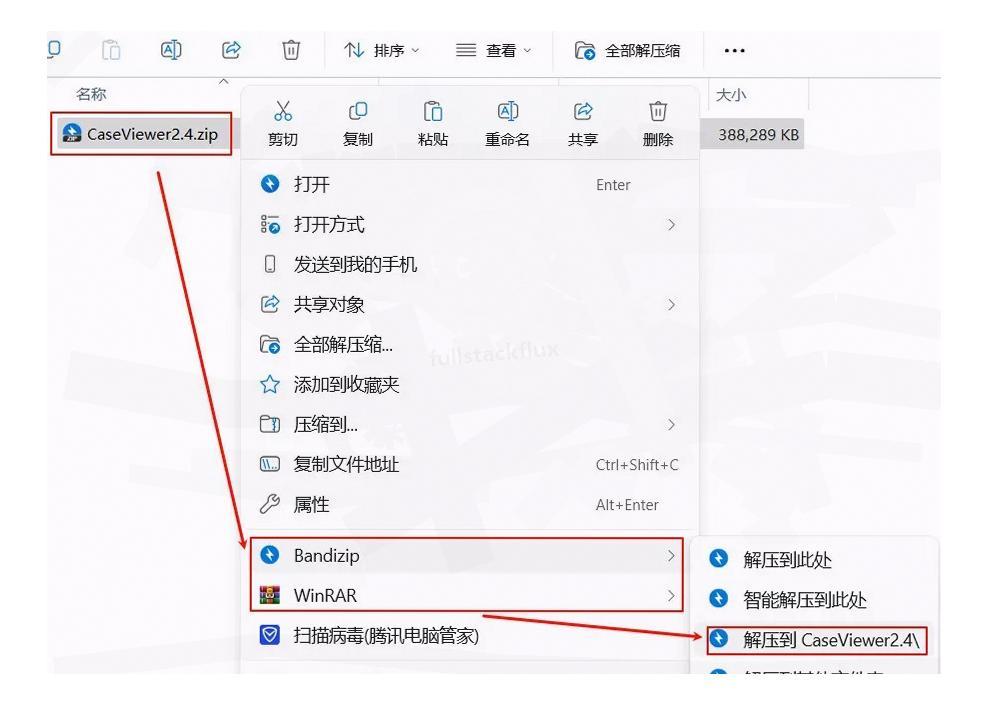This screenshot has height=705, width=989.
Task: Expand the 共享对象 submenu arrow
Action: click(672, 305)
